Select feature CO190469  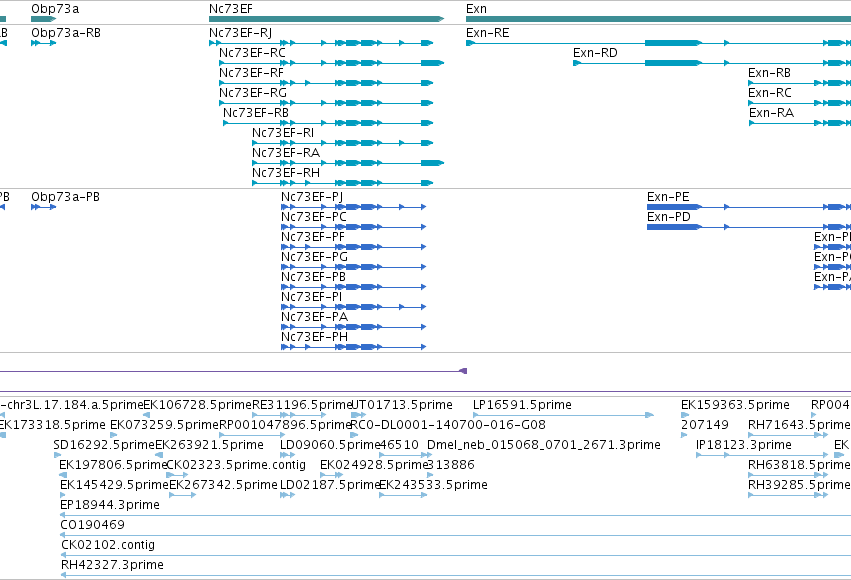pyautogui.click(x=92, y=526)
